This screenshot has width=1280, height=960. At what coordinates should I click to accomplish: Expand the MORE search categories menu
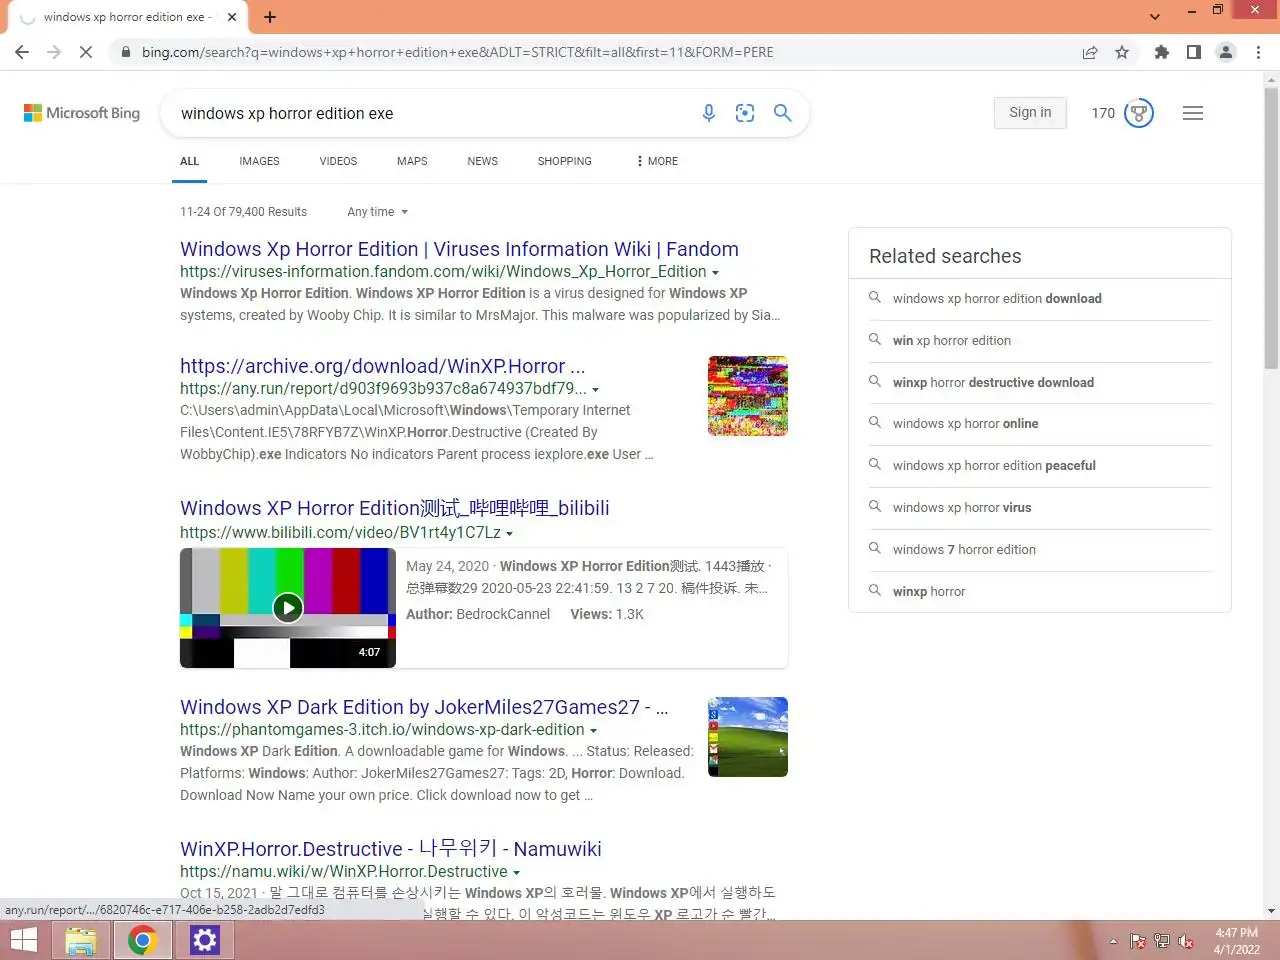(x=657, y=161)
